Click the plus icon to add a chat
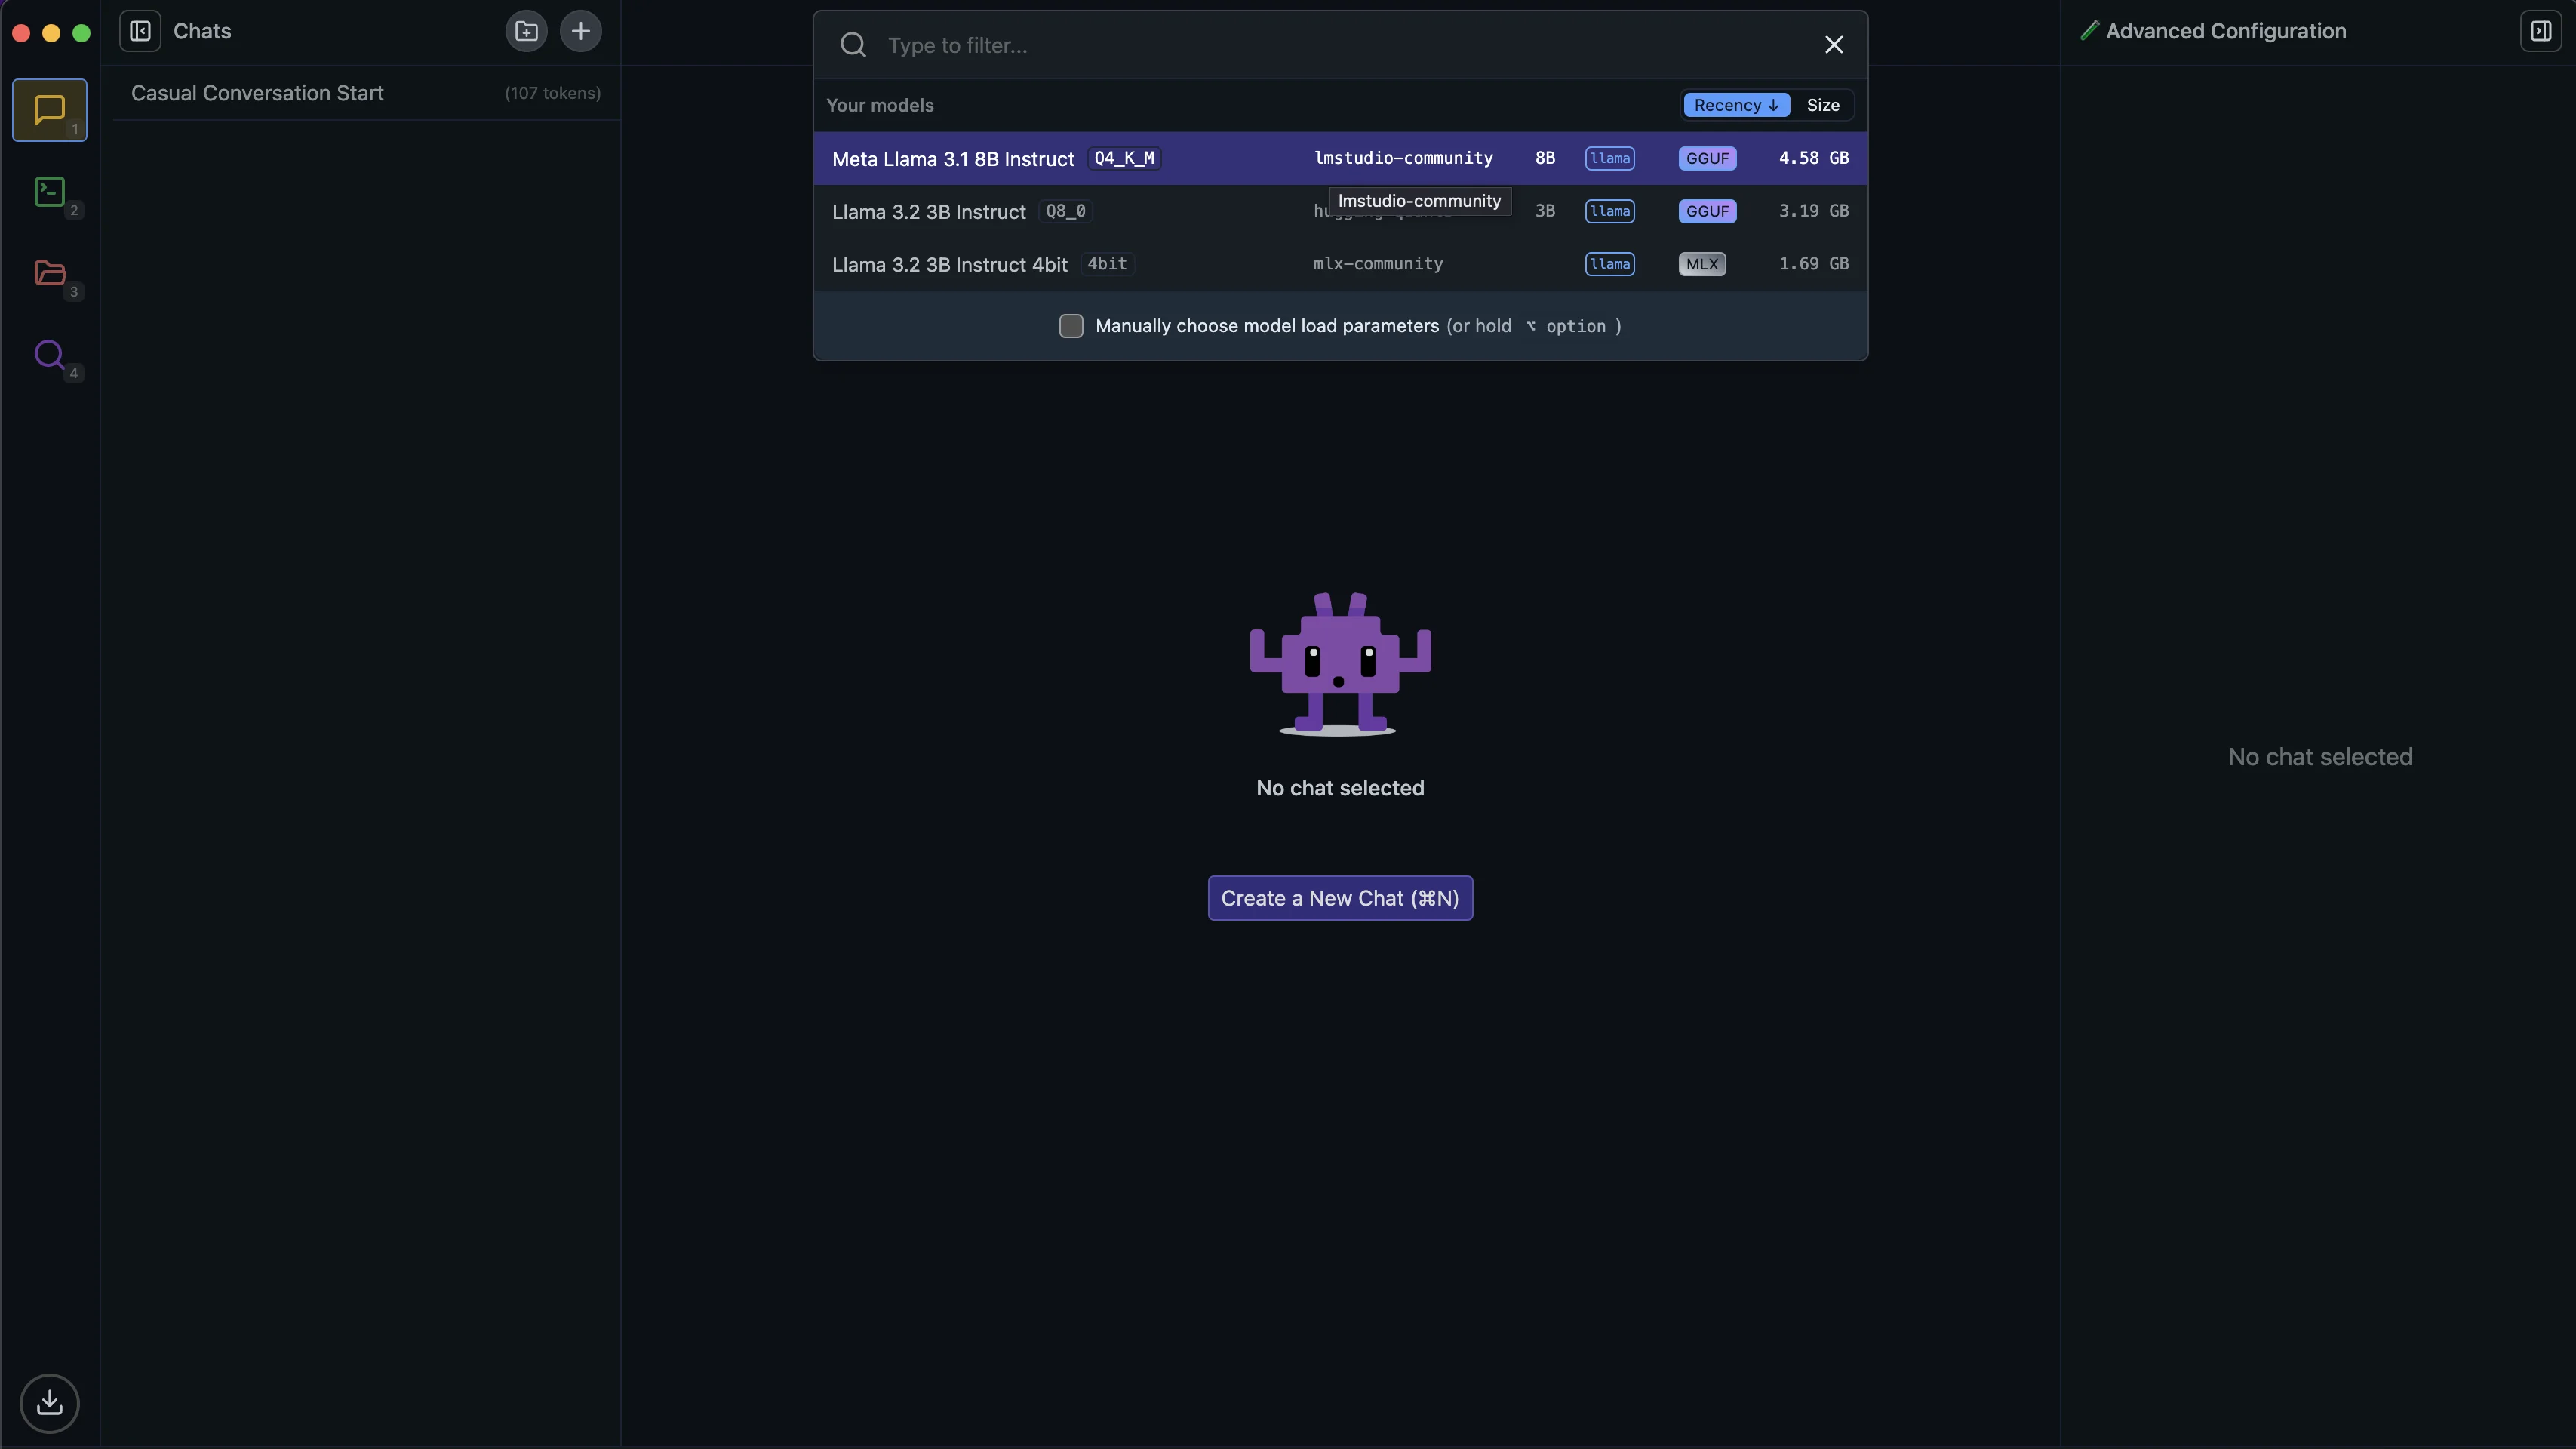This screenshot has width=2576, height=1449. coord(580,31)
